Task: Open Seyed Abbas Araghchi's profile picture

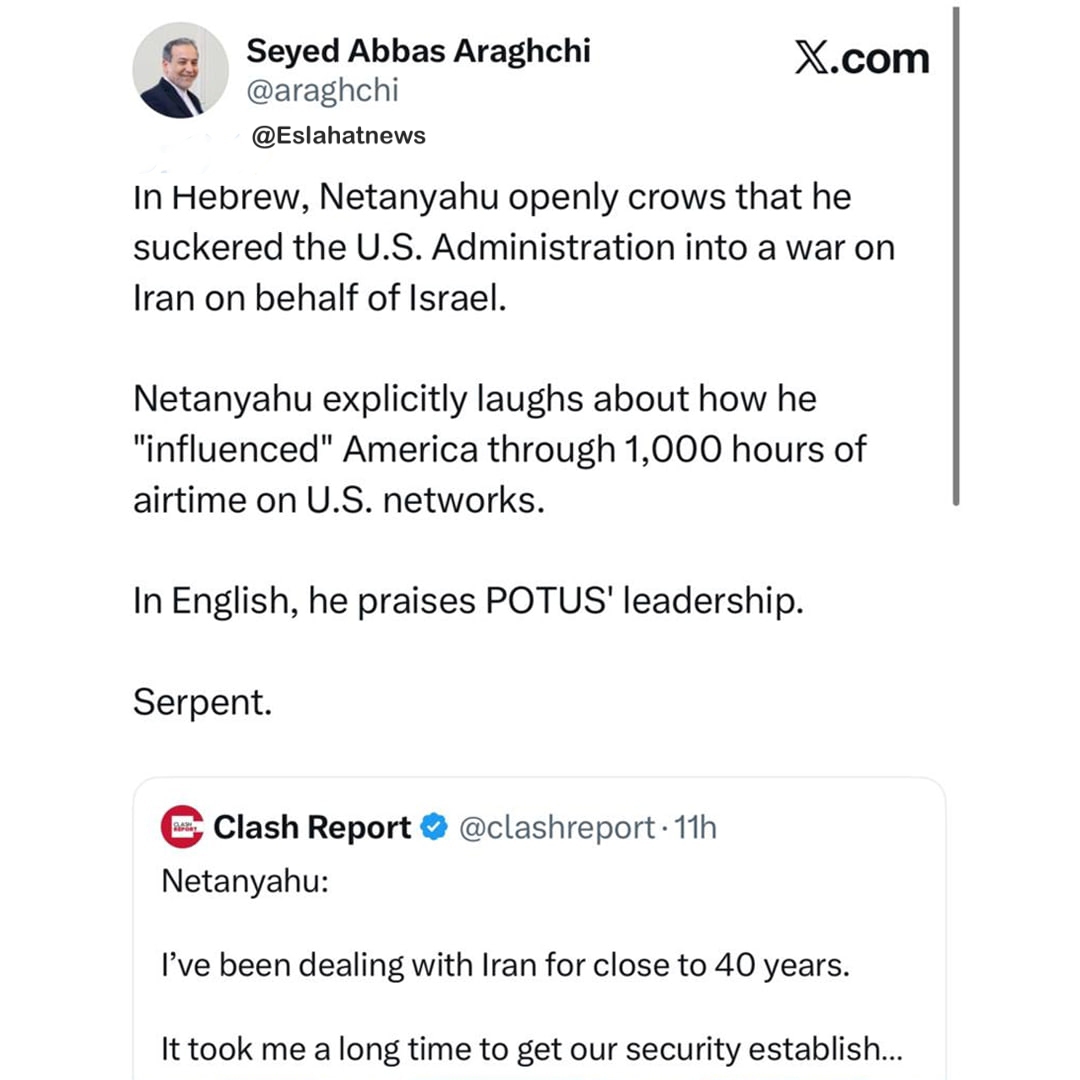Action: pos(180,70)
